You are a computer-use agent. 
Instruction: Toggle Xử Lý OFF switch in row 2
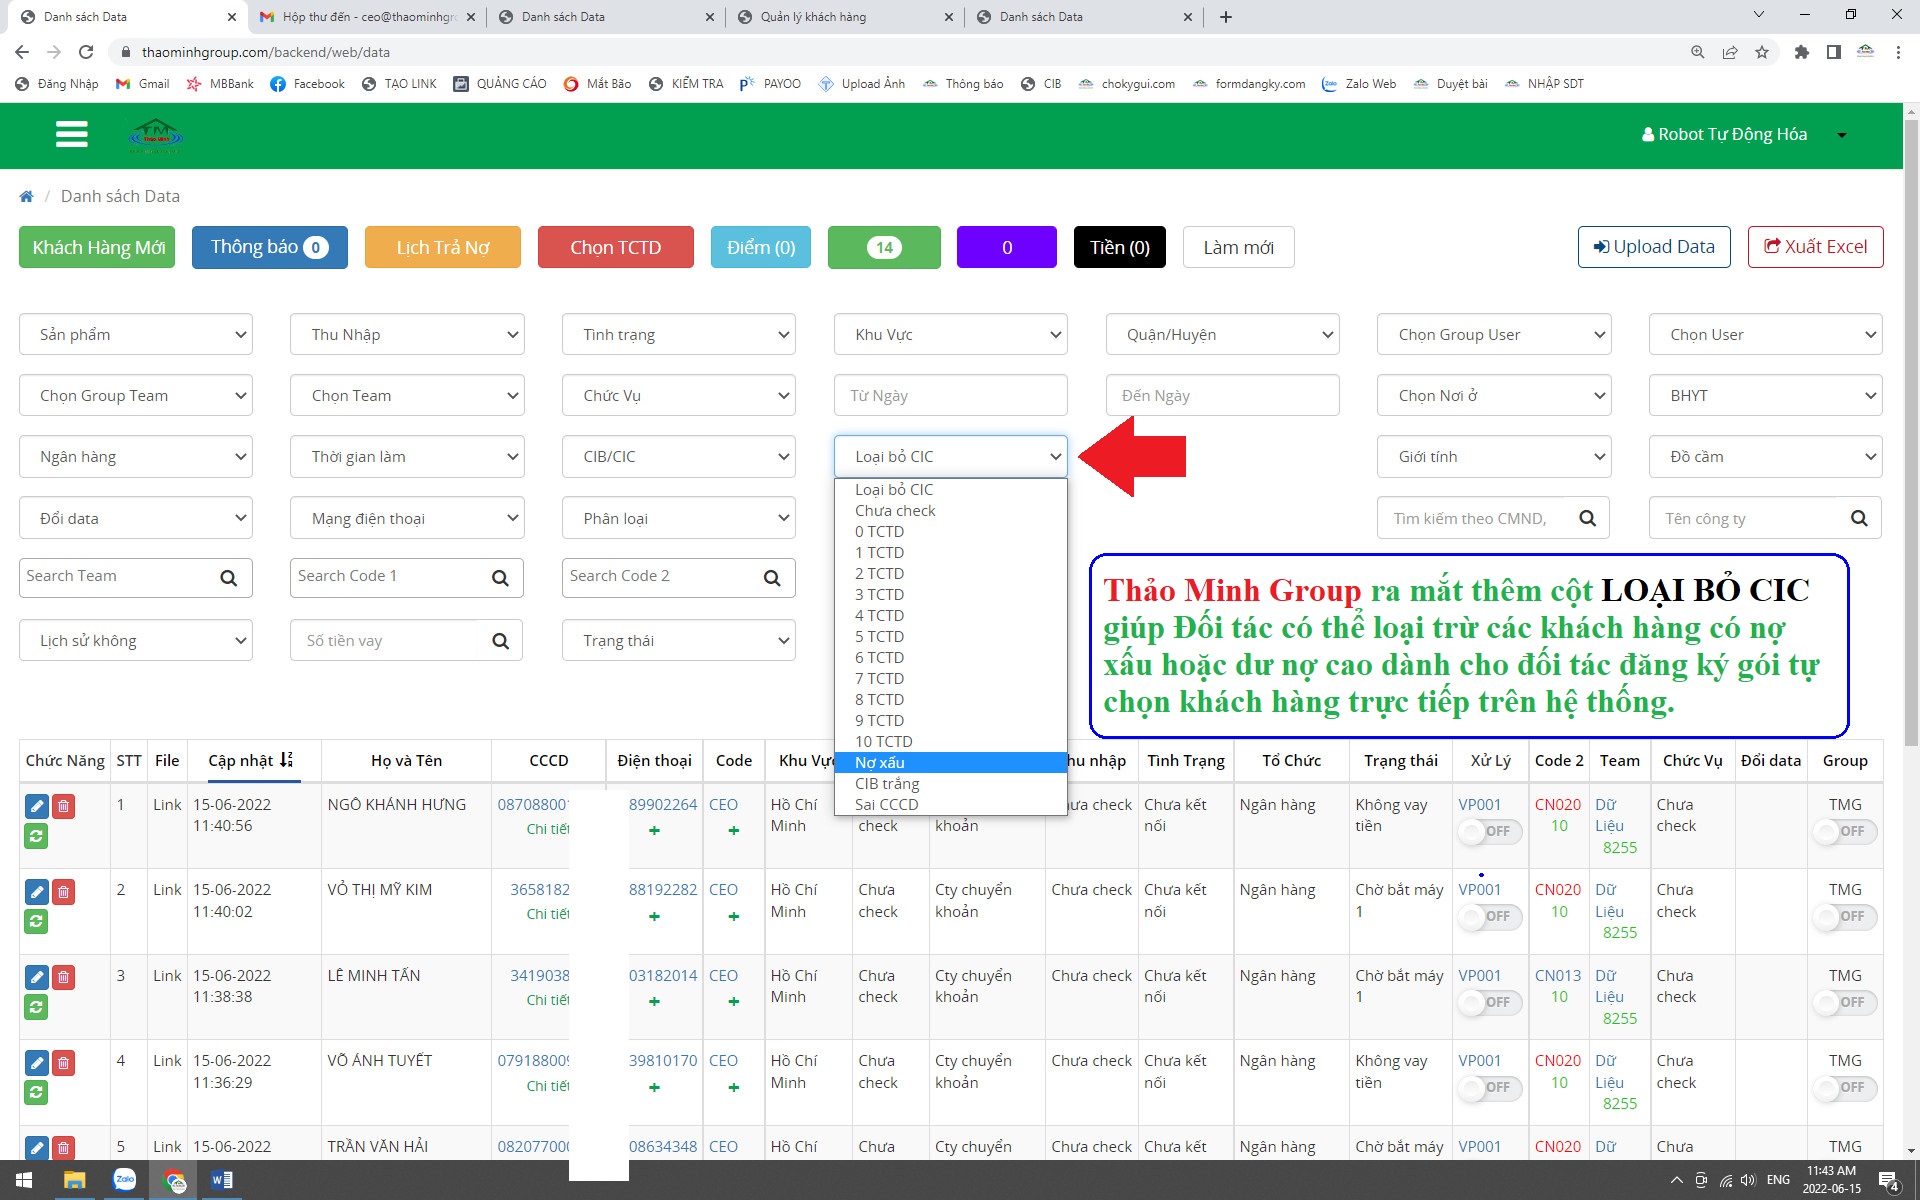[x=1489, y=916]
